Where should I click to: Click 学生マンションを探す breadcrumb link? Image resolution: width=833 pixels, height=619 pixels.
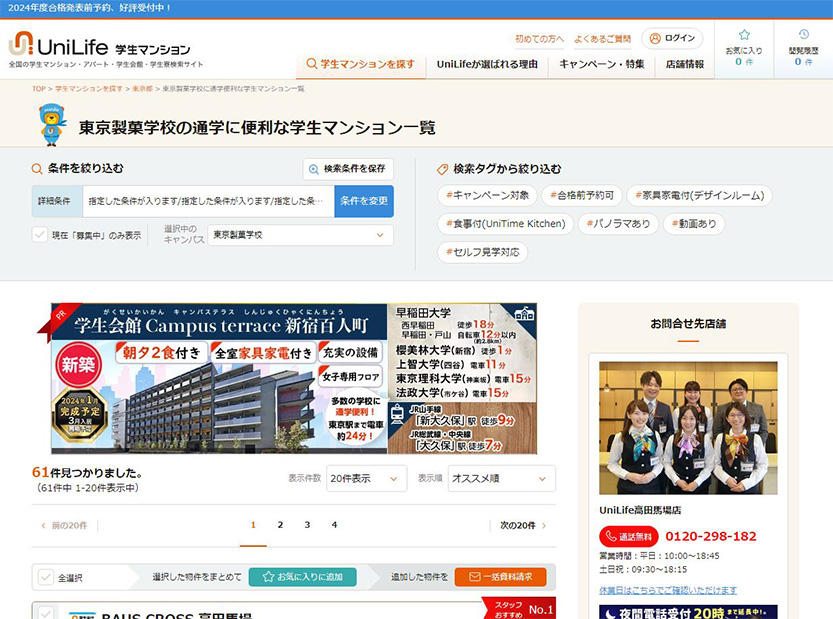(89, 89)
